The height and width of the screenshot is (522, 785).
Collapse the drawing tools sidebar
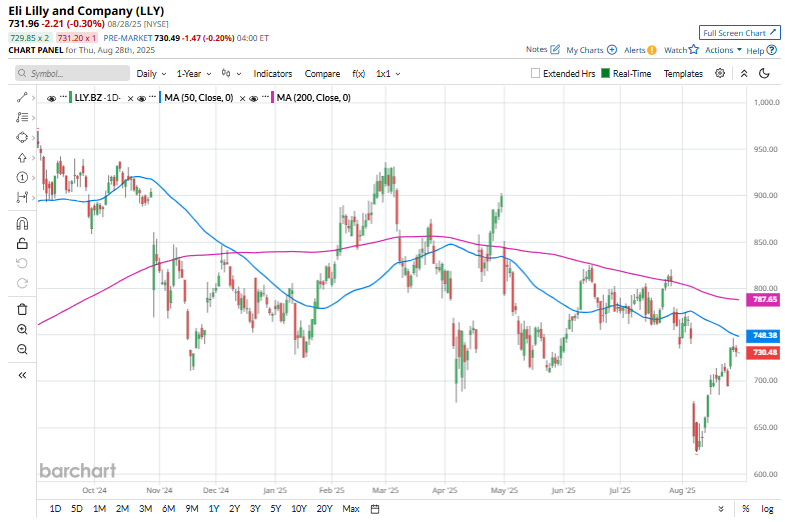coord(22,375)
